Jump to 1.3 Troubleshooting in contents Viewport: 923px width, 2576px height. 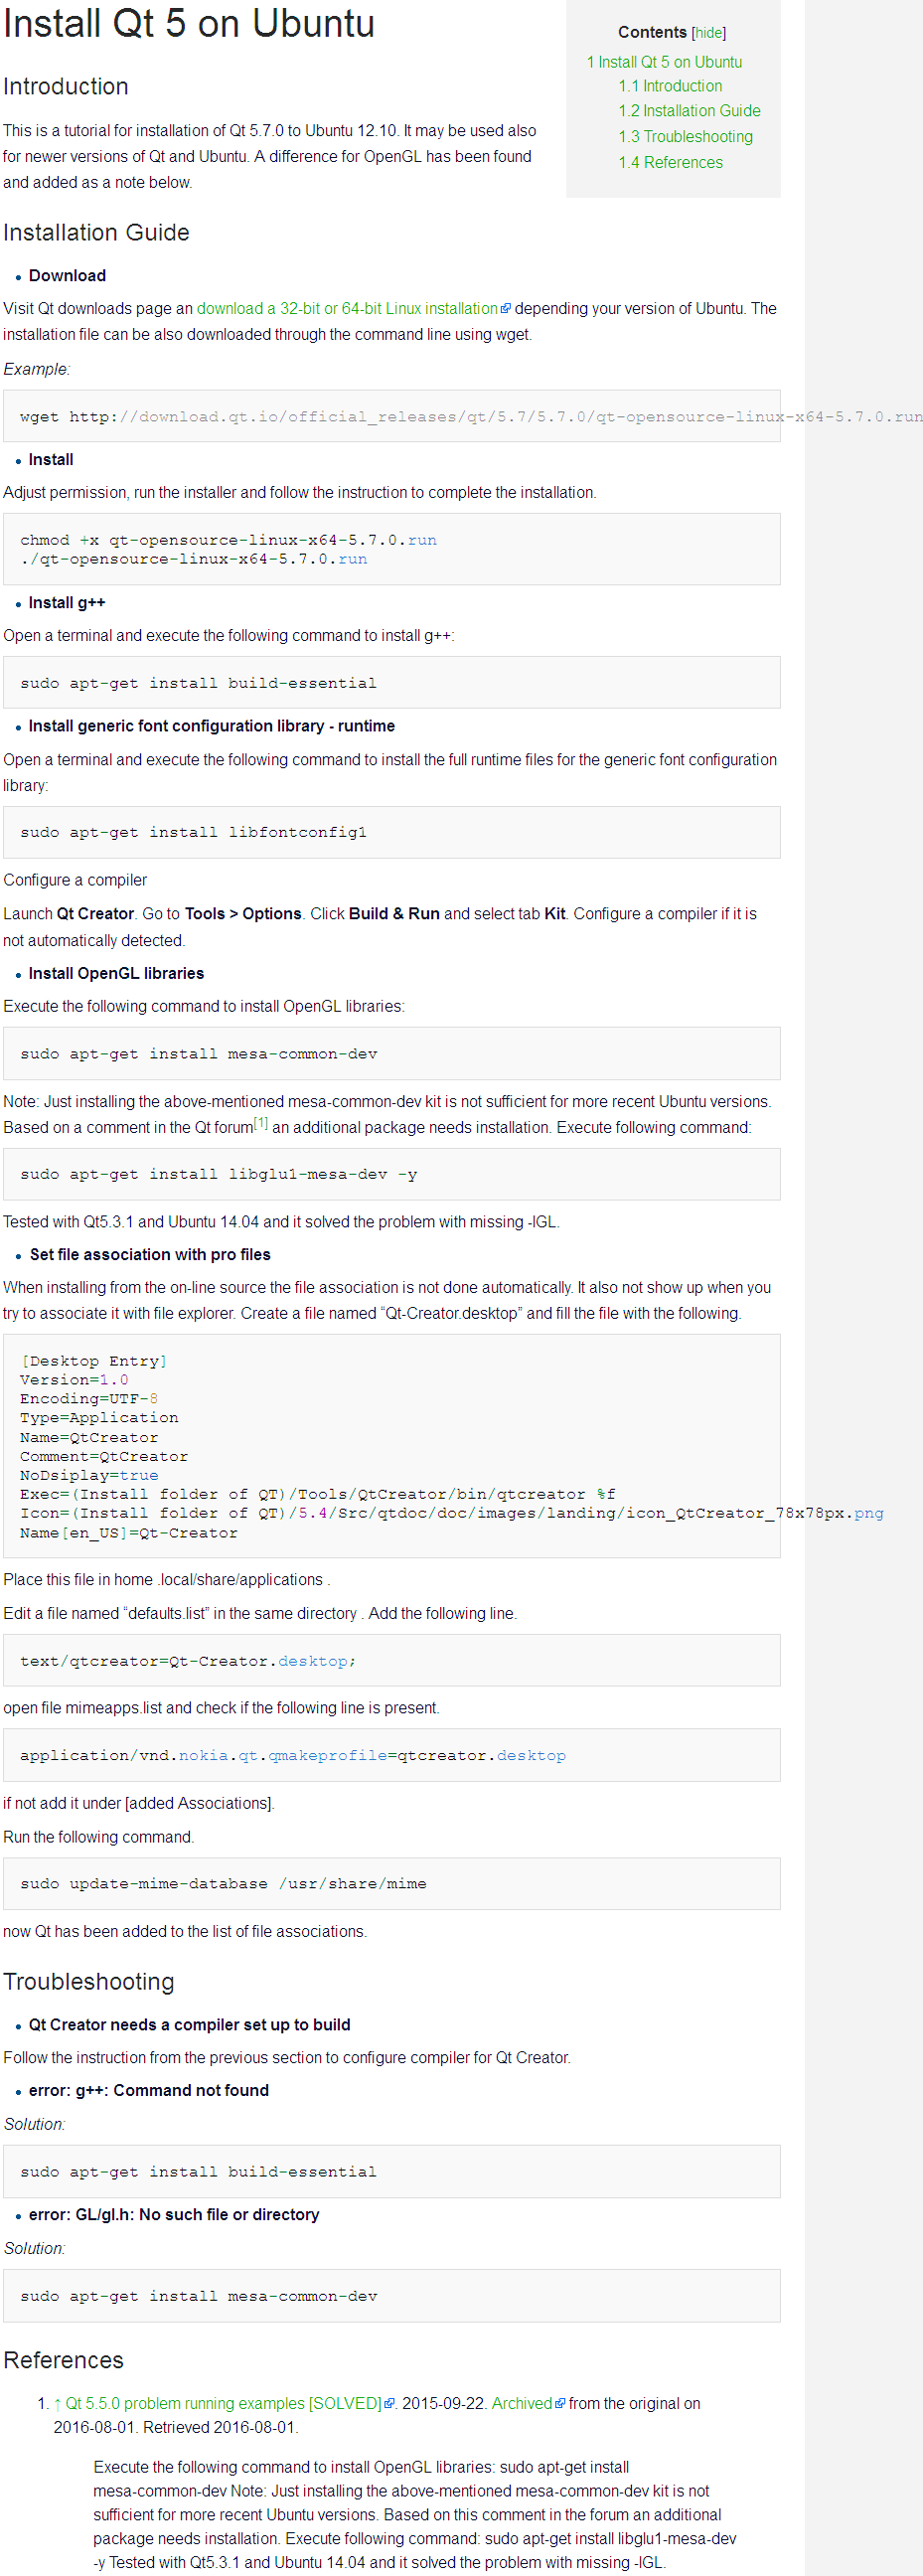pyautogui.click(x=685, y=137)
